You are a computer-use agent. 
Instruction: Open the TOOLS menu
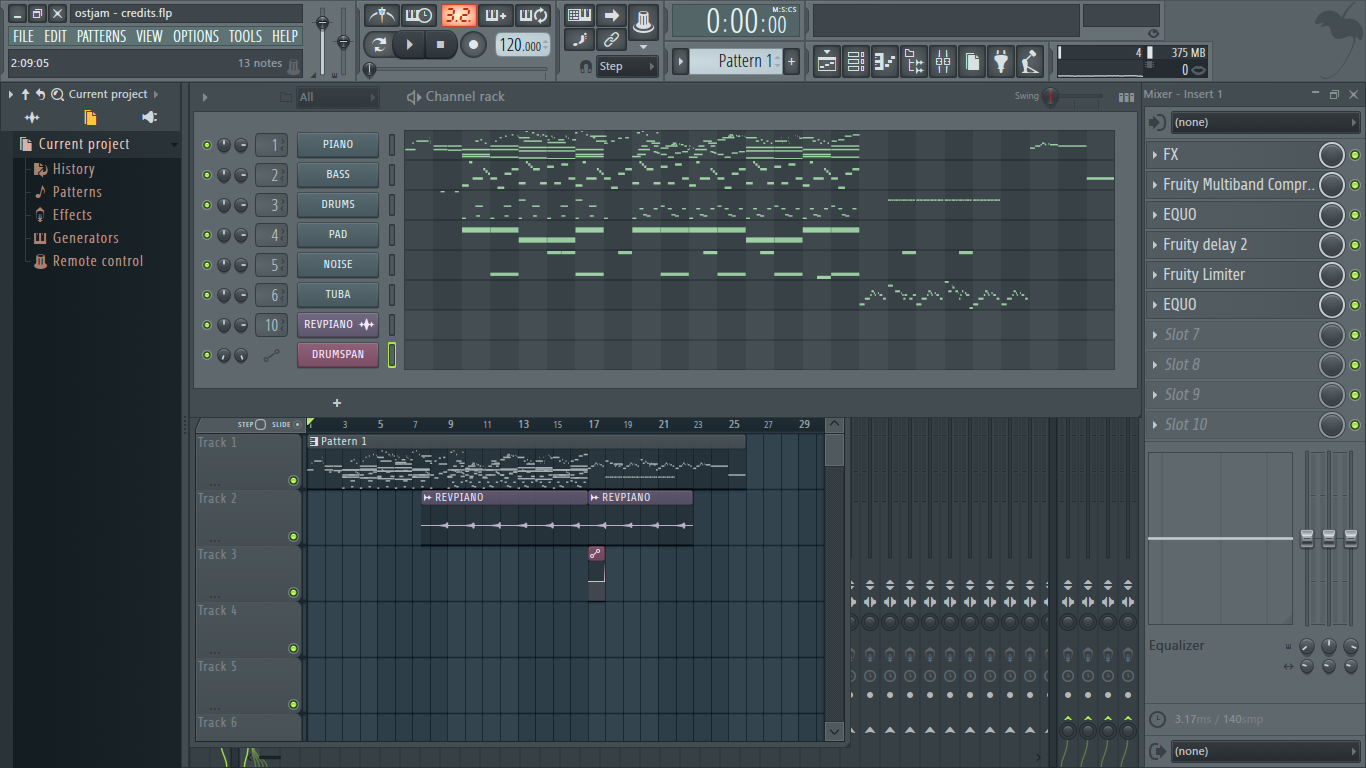coord(245,36)
